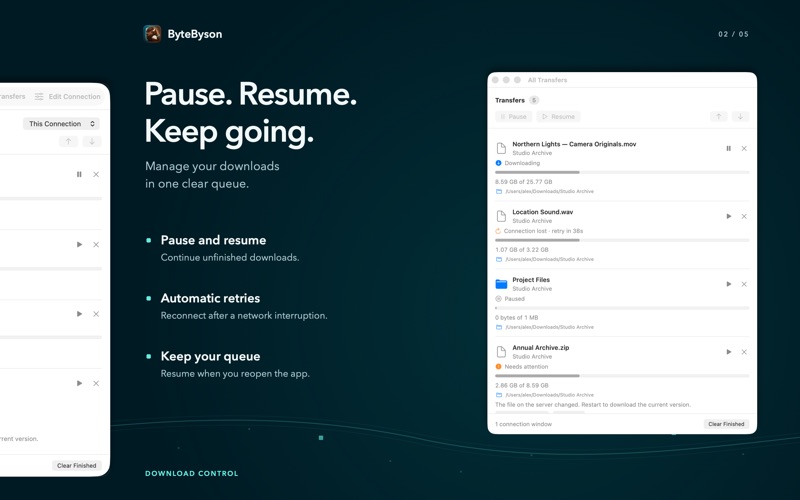The width and height of the screenshot is (800, 500).
Task: Remove Project Files with its X icon
Action: pos(744,284)
